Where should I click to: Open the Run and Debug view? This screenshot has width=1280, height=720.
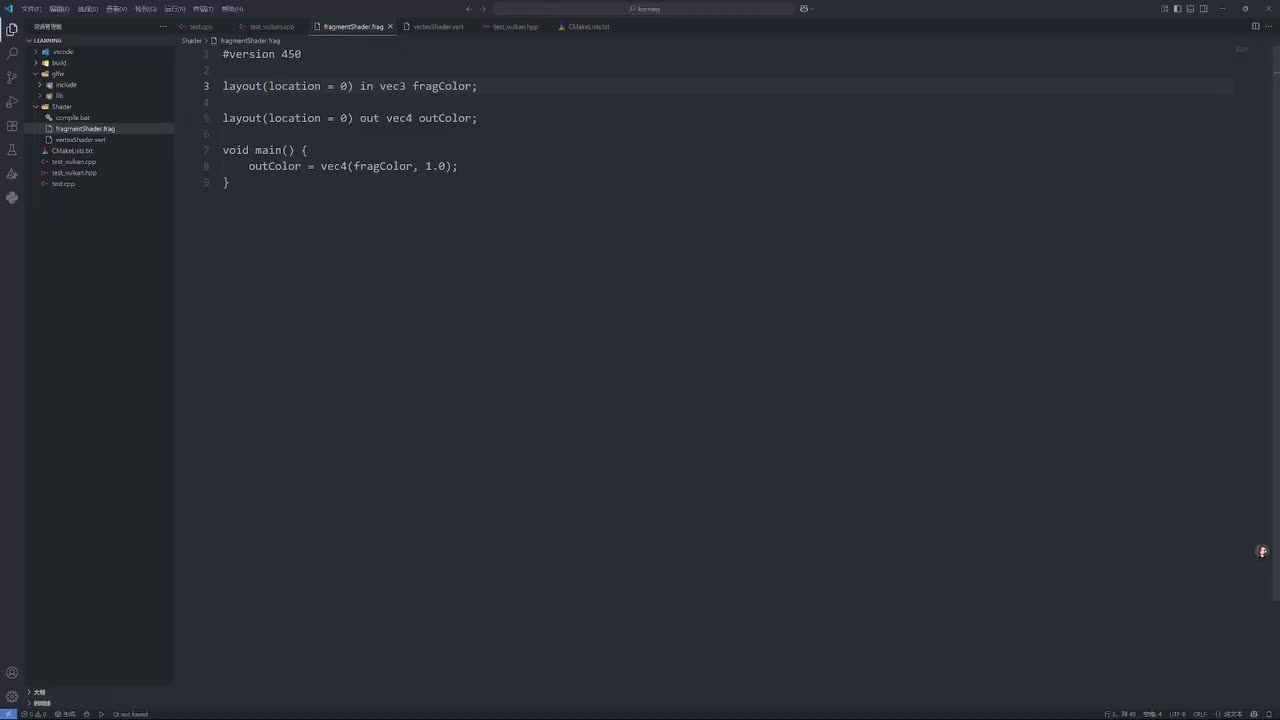pos(12,101)
